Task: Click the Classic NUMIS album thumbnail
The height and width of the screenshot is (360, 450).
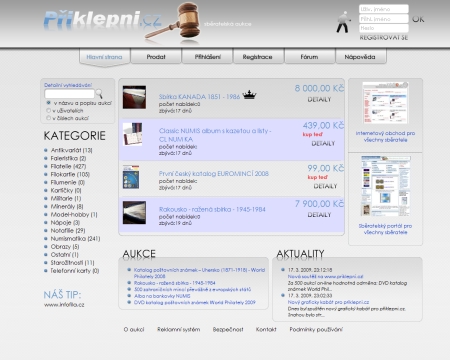Action: (x=132, y=134)
